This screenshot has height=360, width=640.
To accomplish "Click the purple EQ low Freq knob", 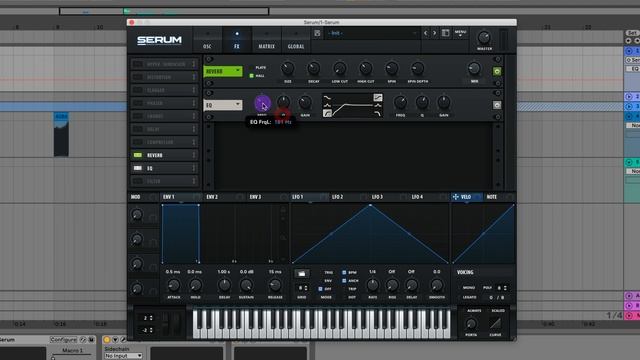I will [x=262, y=103].
